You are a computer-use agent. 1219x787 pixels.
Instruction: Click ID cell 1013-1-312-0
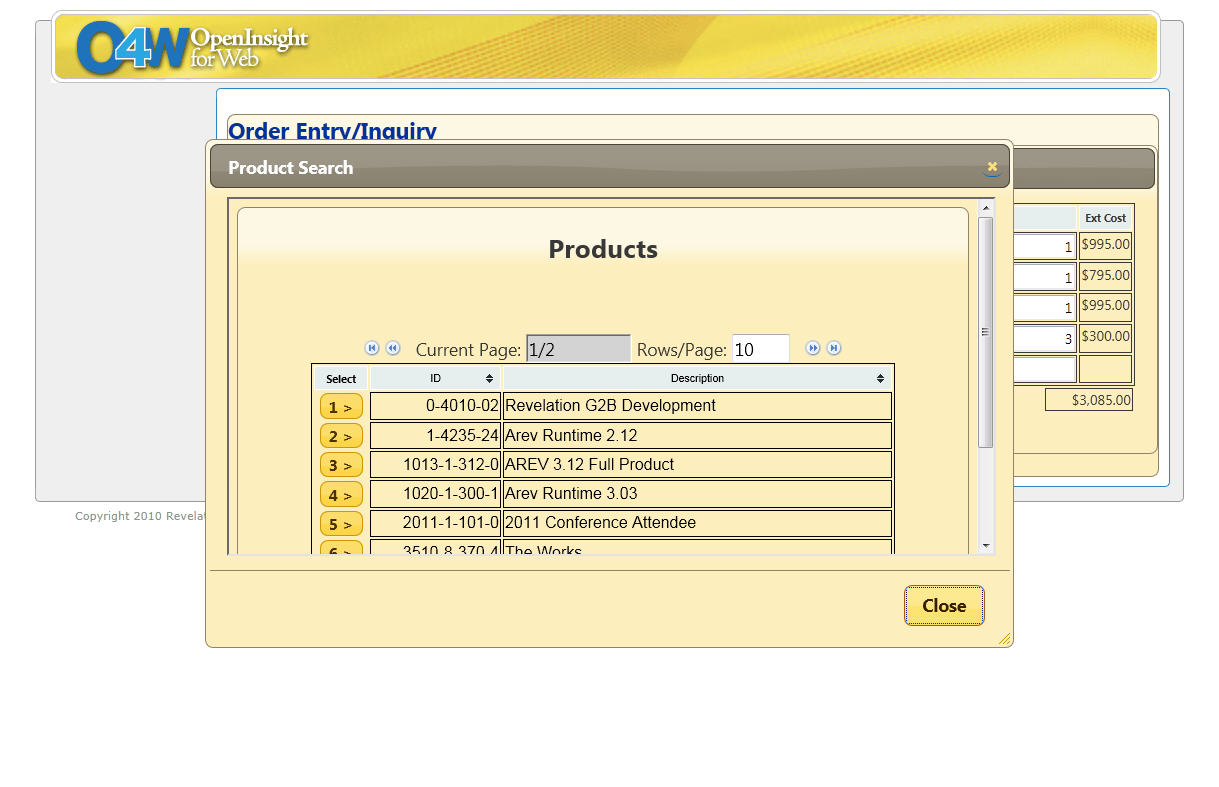(x=435, y=465)
